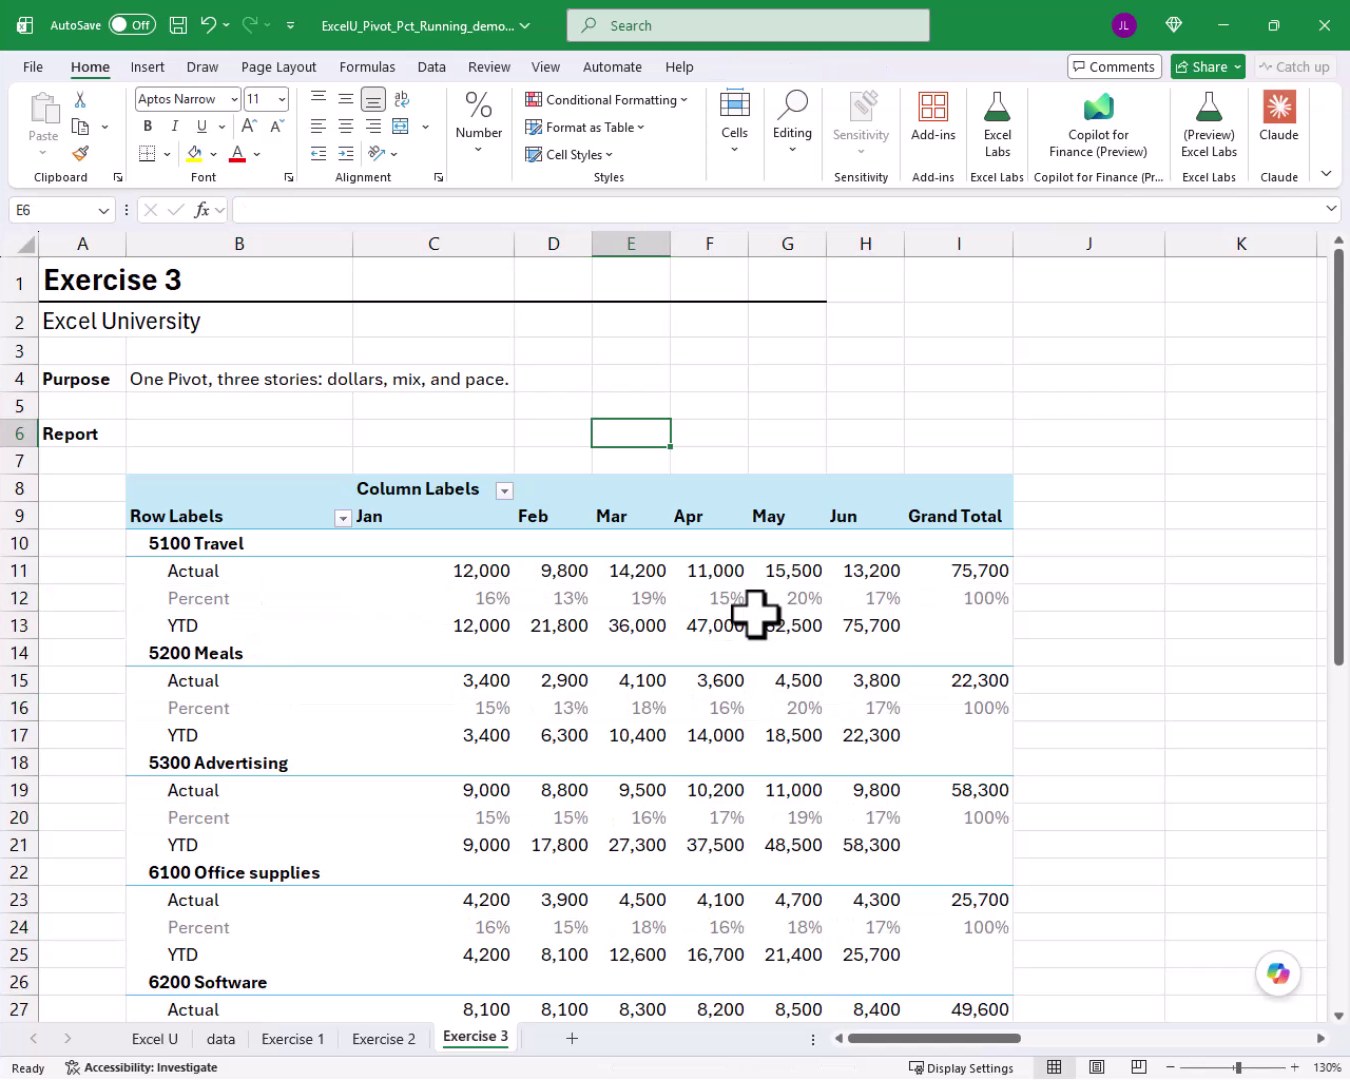Click the Paste clipboard icon
This screenshot has height=1080, width=1350.
[x=43, y=108]
